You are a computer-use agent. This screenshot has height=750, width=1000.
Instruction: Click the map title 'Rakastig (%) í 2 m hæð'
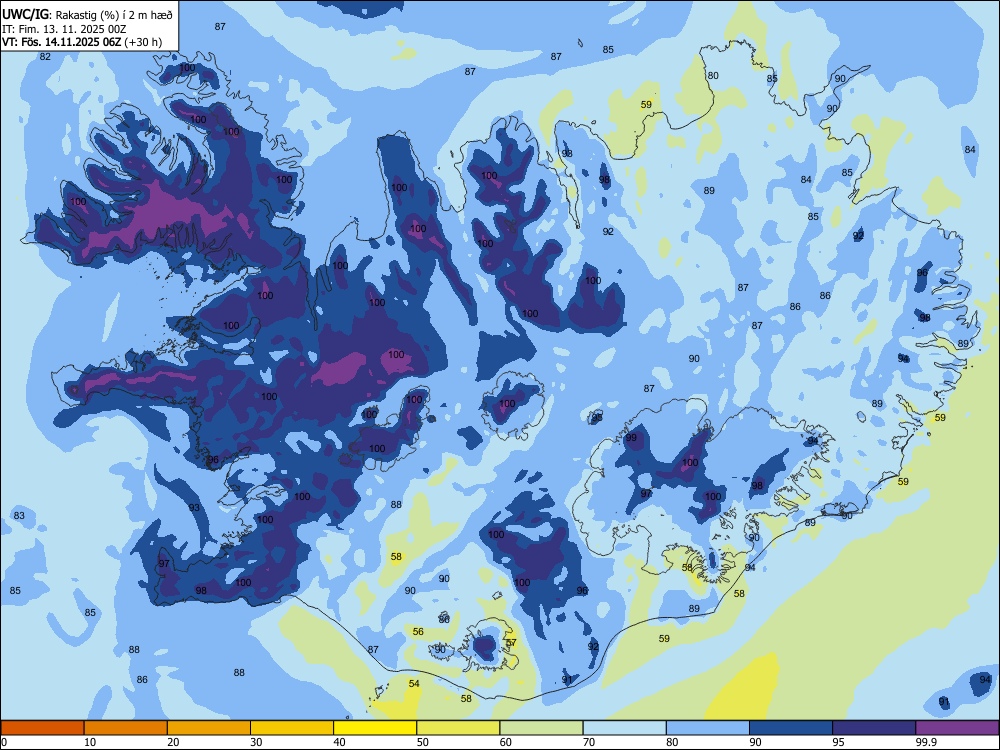pos(114,14)
